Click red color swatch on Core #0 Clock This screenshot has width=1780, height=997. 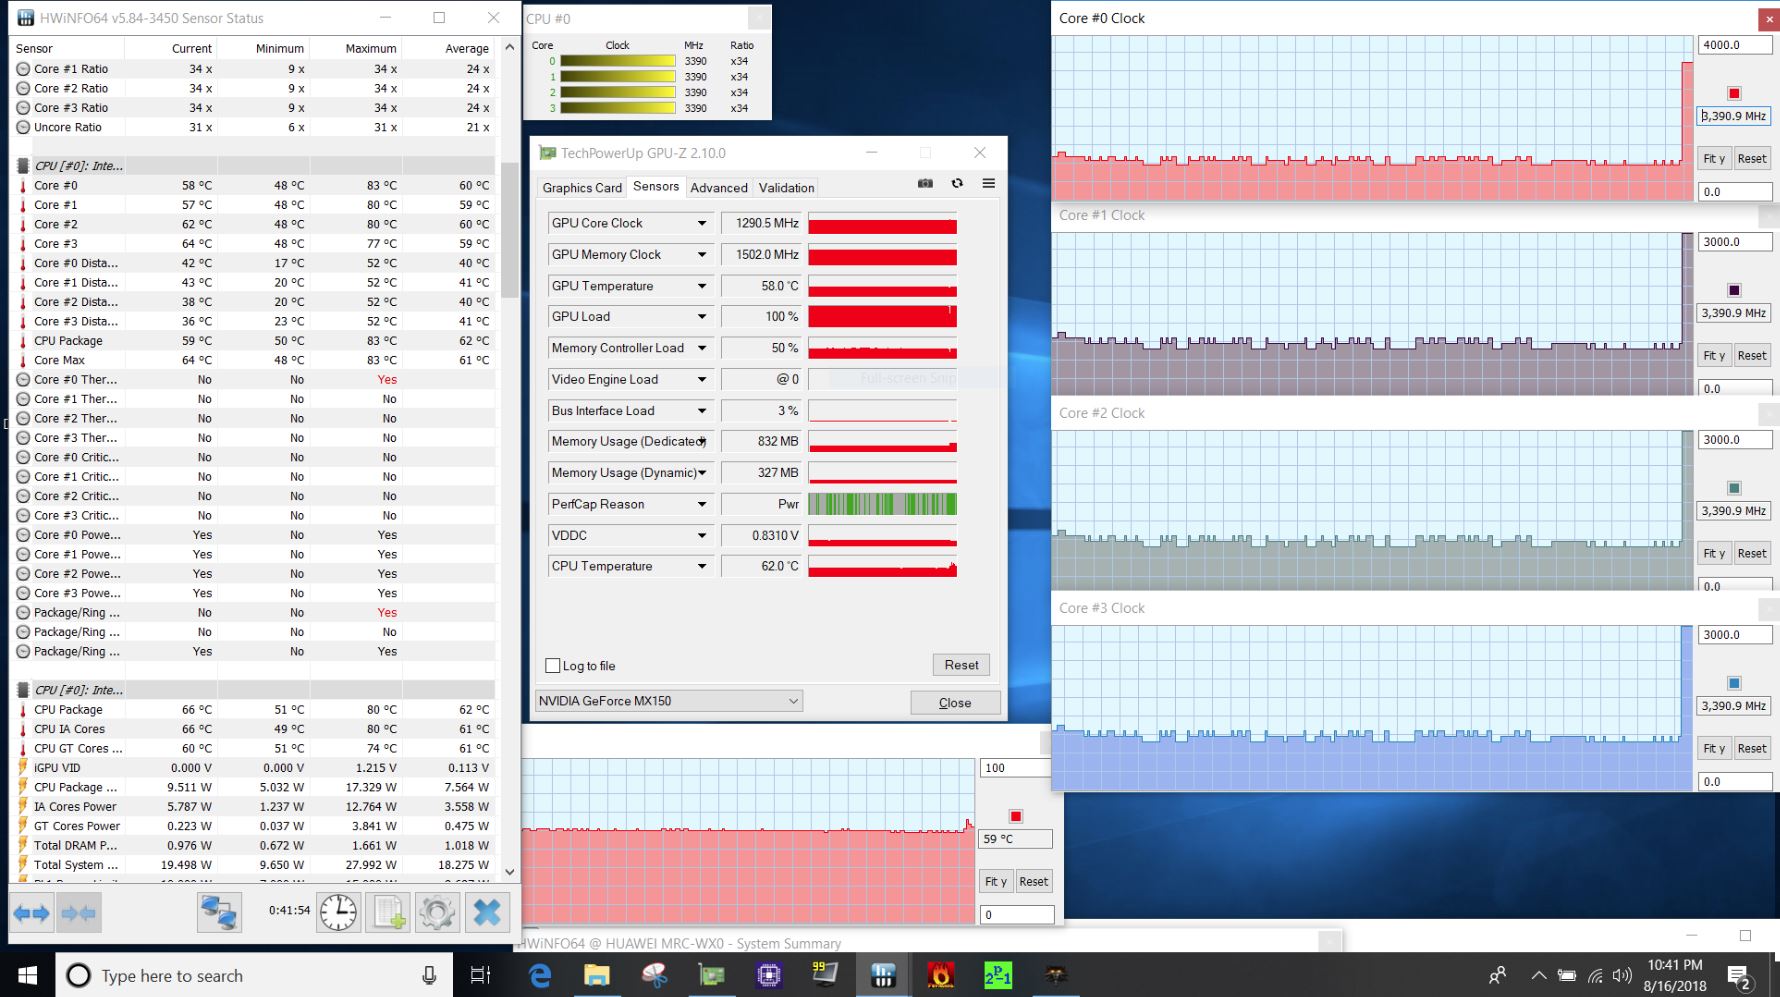pos(1734,93)
